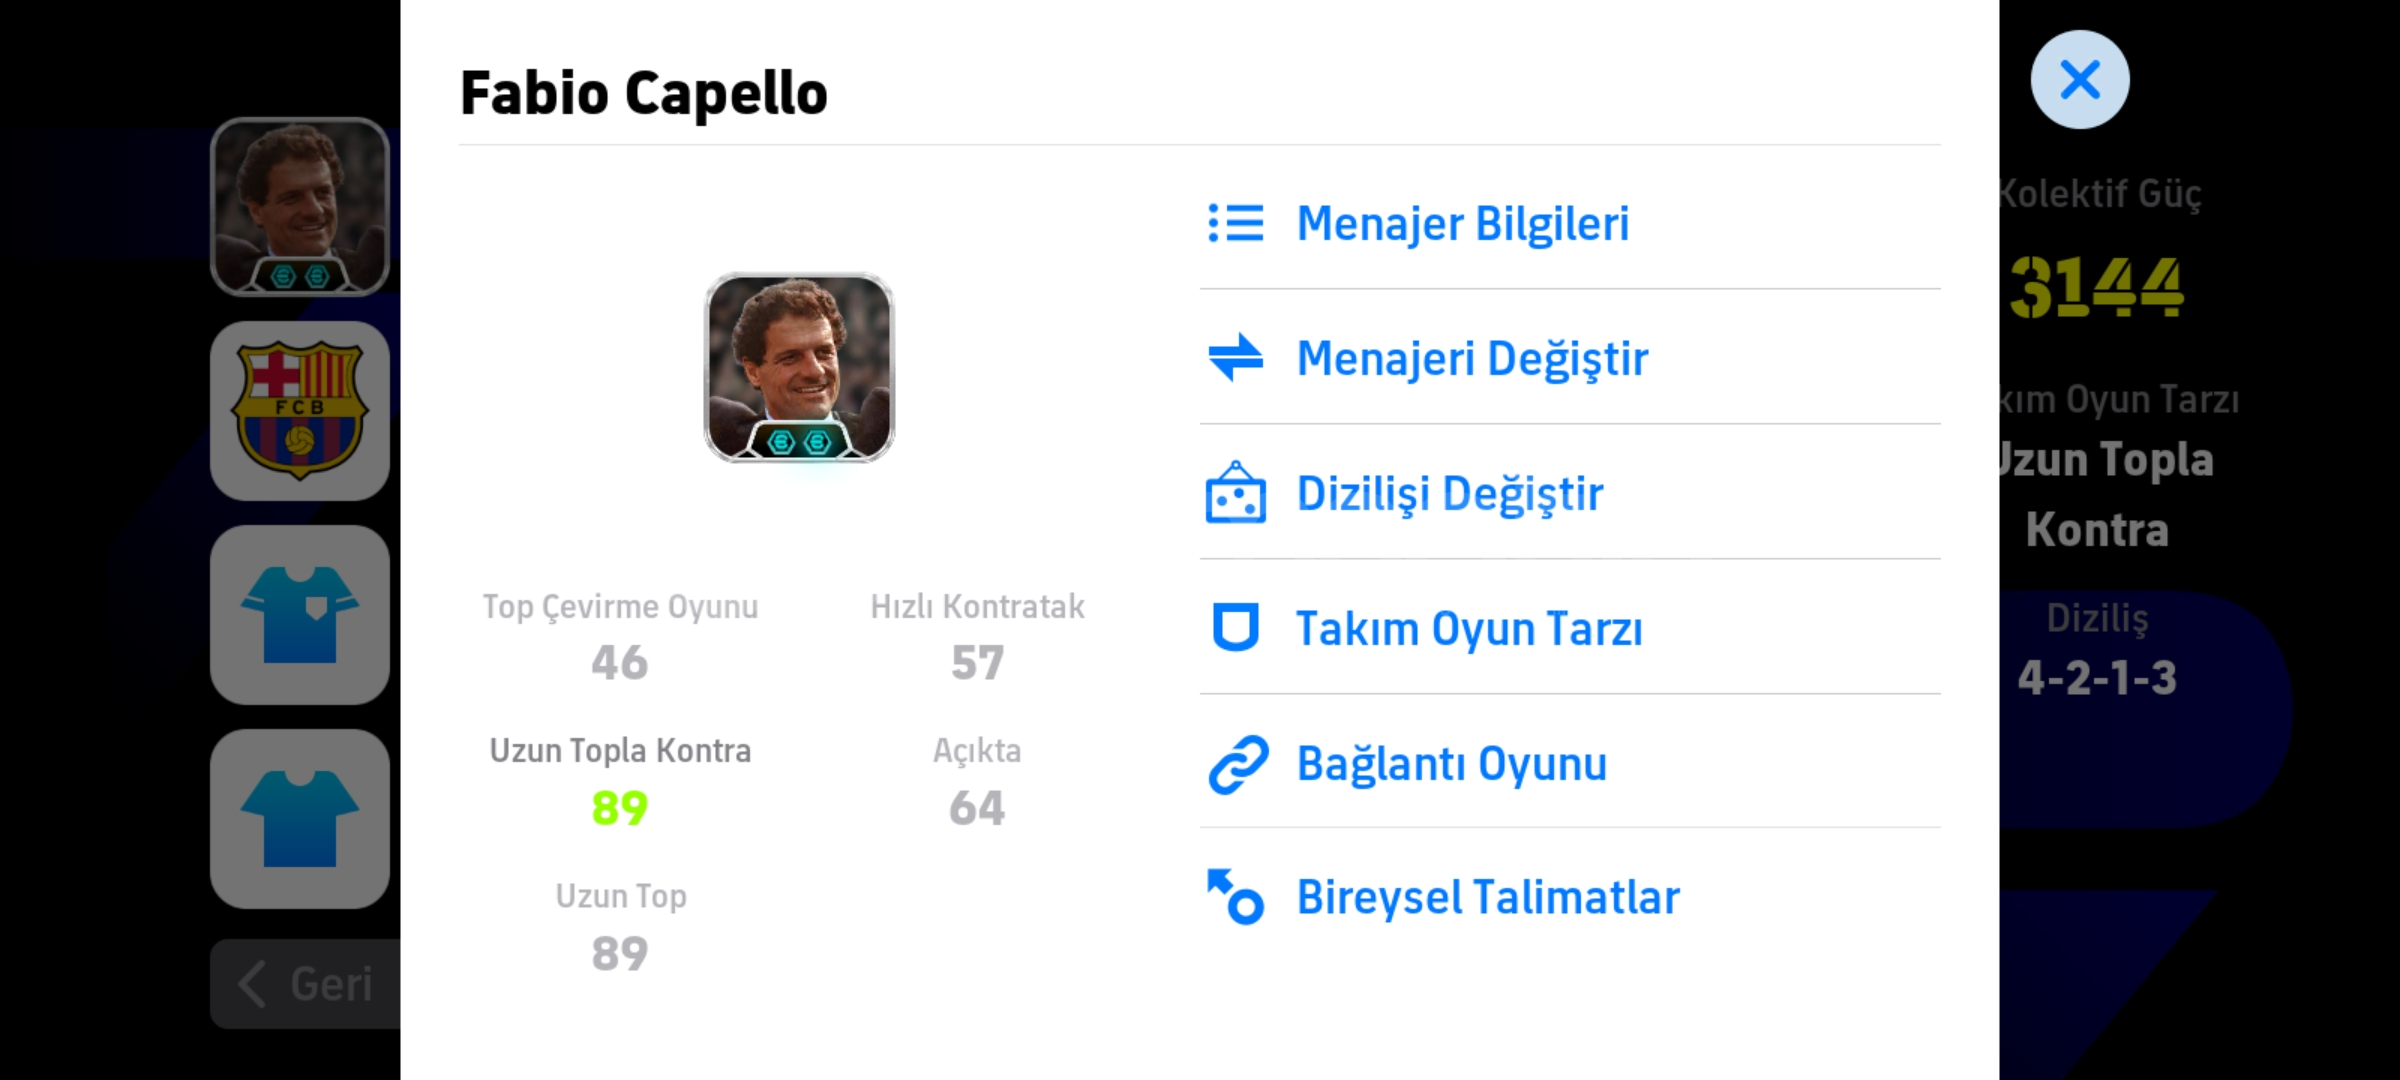Close the Fabio Capello panel with X
This screenshot has width=2400, height=1080.
[2080, 80]
